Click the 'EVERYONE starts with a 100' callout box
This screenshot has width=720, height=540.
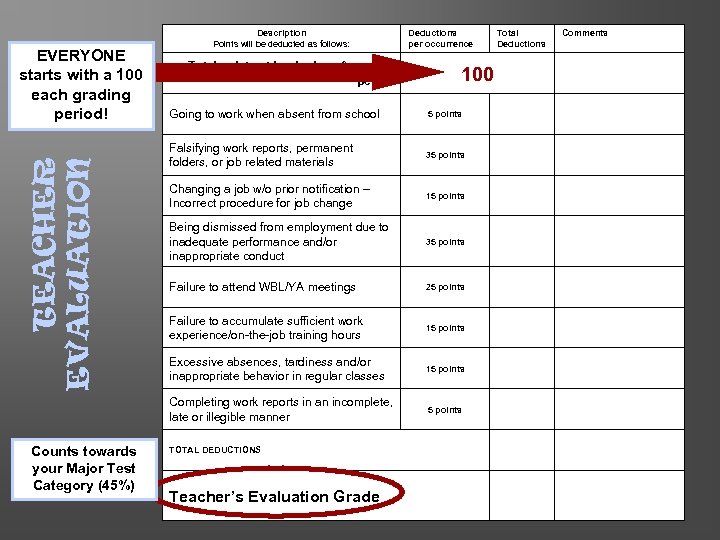pos(81,86)
